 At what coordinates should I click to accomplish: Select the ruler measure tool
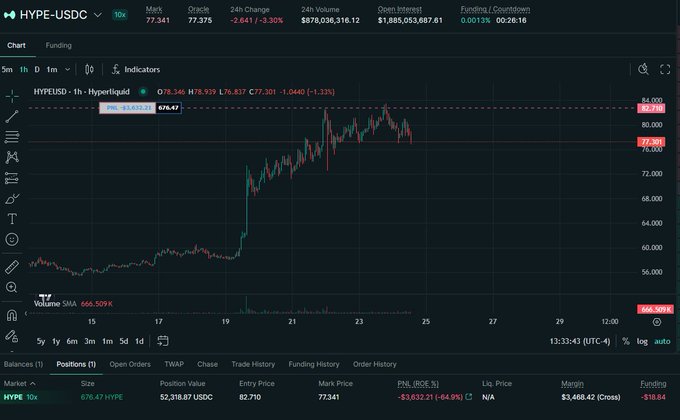click(x=12, y=267)
